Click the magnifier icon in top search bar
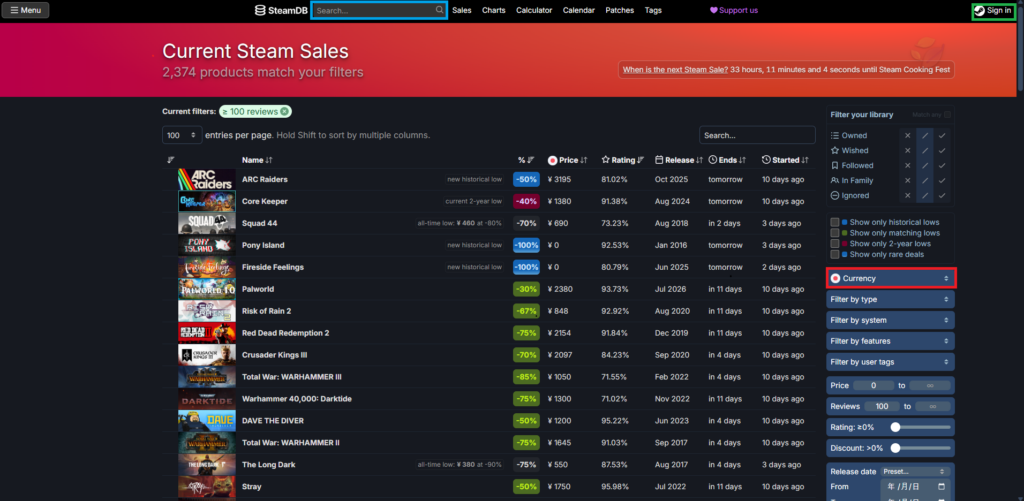Viewport: 1024px width, 501px height. [x=440, y=10]
